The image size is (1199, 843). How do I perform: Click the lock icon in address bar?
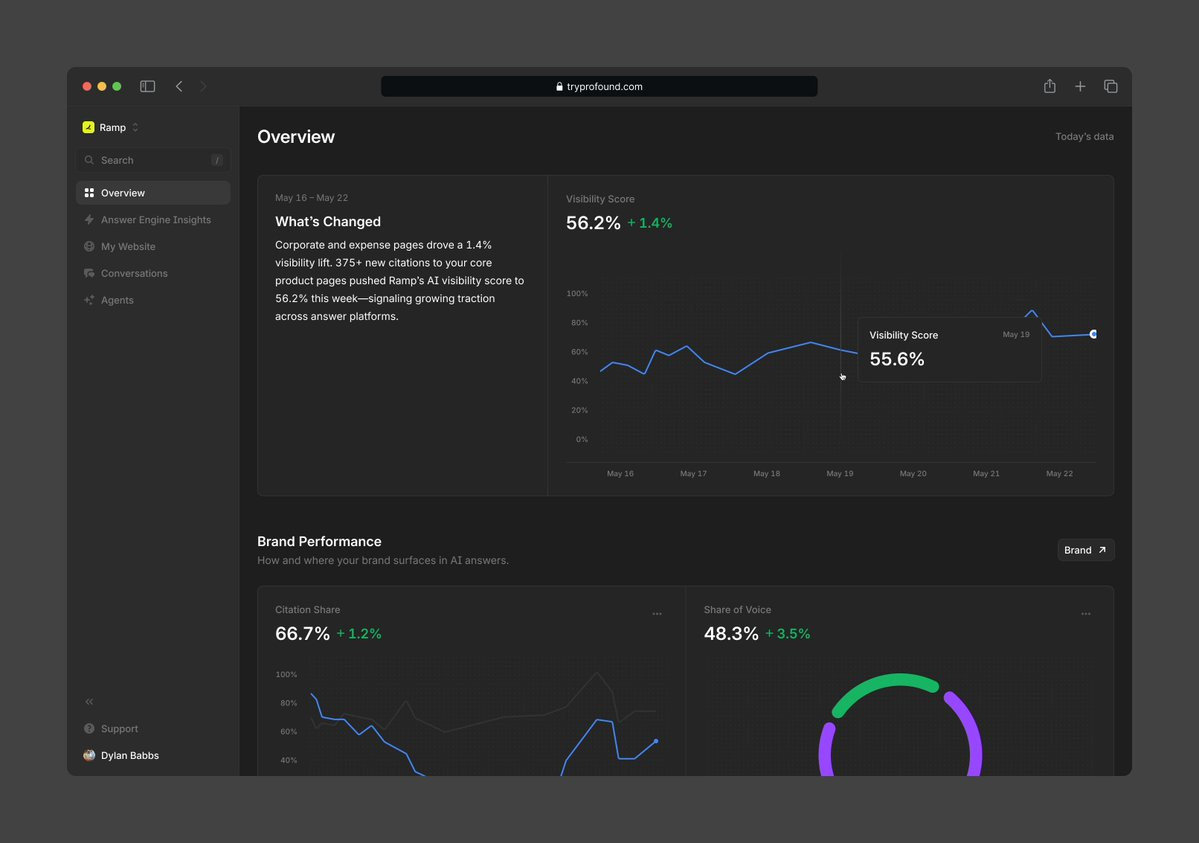click(x=560, y=86)
